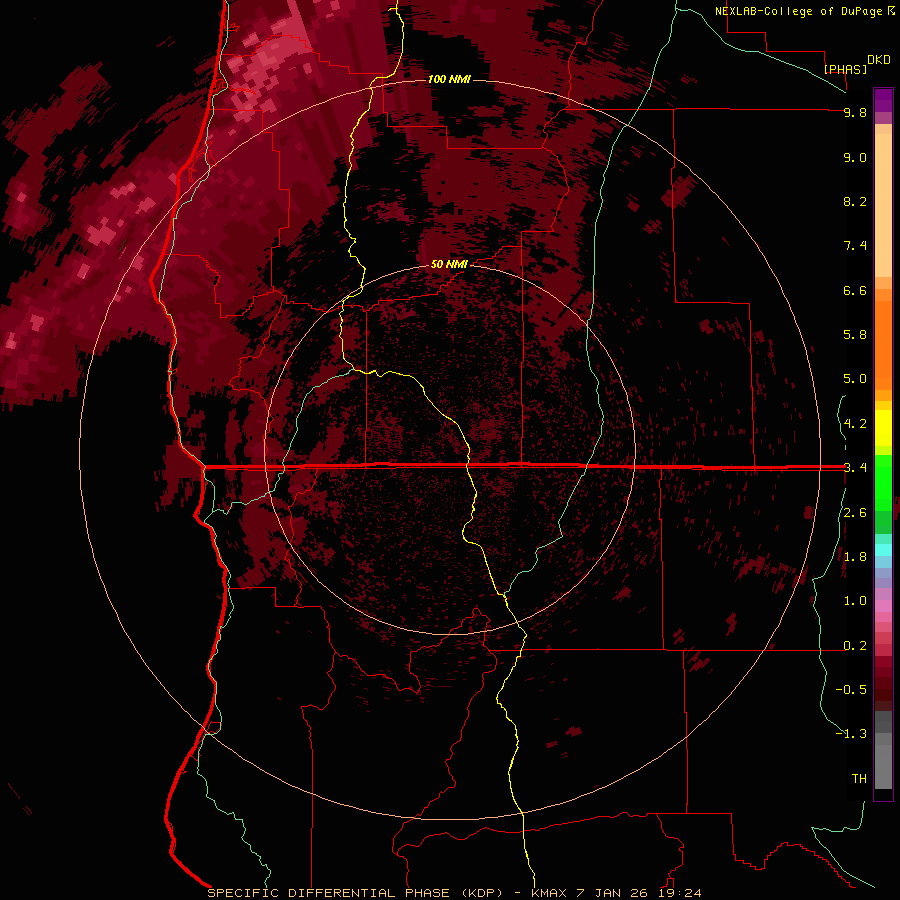Viewport: 900px width, 900px height.
Task: Click the -0.5 value on the scale
Action: 851,690
